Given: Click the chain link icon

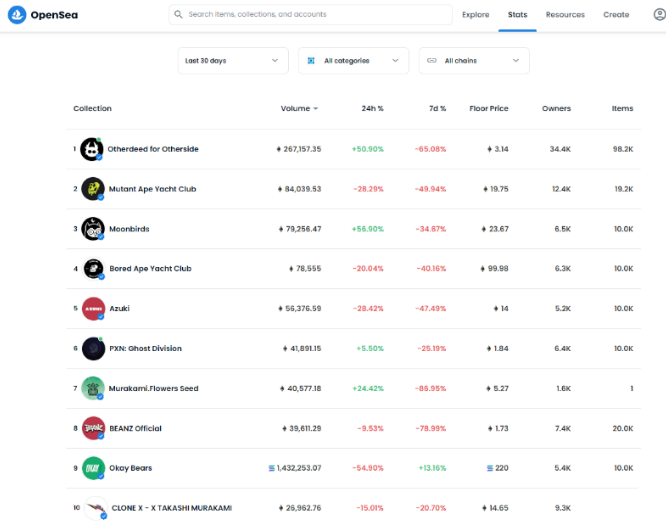Looking at the screenshot, I should click(x=432, y=61).
